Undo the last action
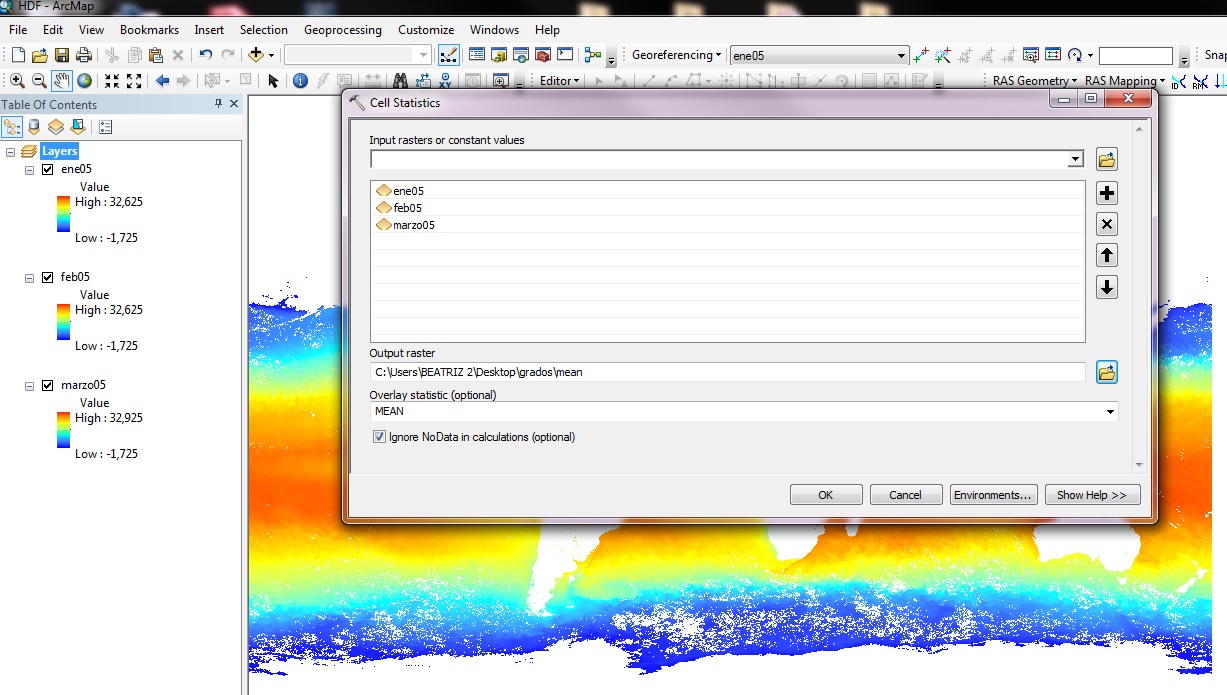Screen dimensions: 1227x695 click(205, 55)
